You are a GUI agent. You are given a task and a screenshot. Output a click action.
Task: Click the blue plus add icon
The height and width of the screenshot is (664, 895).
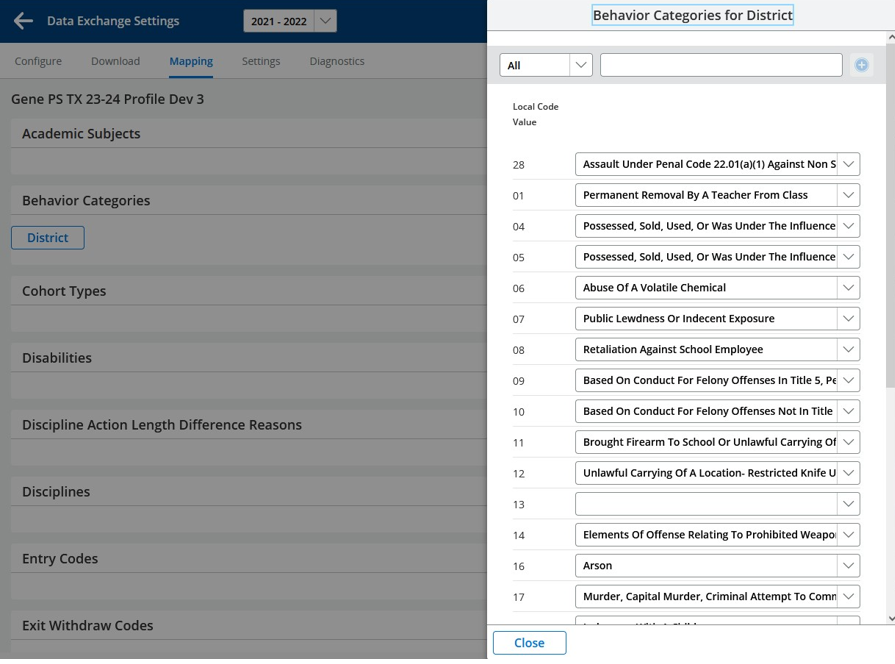click(x=861, y=65)
